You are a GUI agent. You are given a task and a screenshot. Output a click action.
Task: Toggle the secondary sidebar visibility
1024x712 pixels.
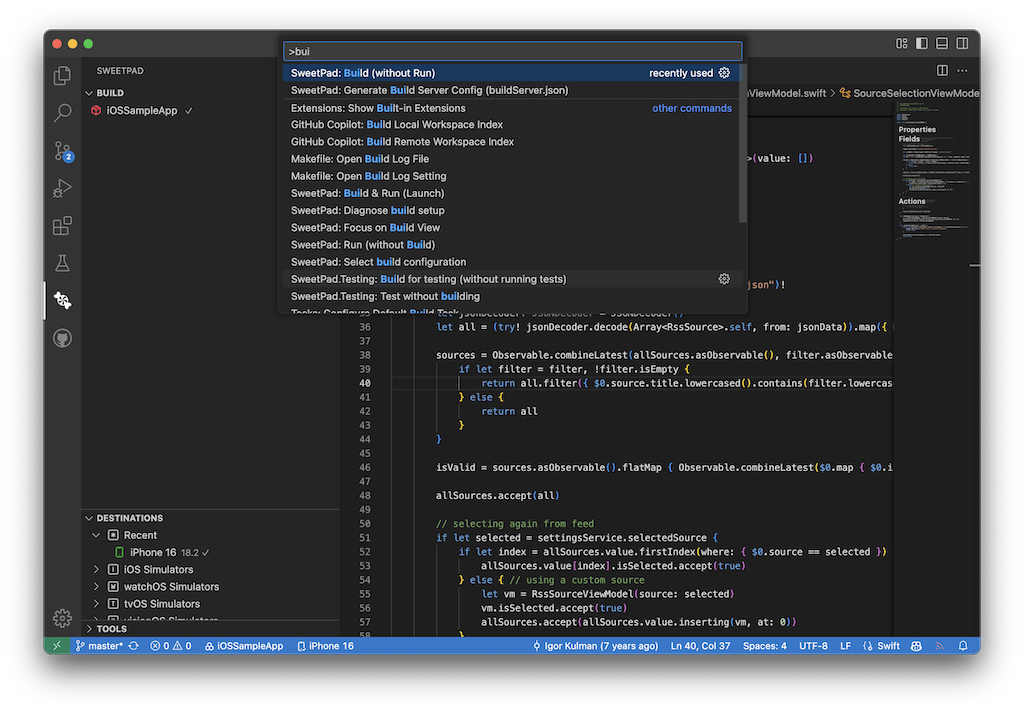(x=961, y=43)
